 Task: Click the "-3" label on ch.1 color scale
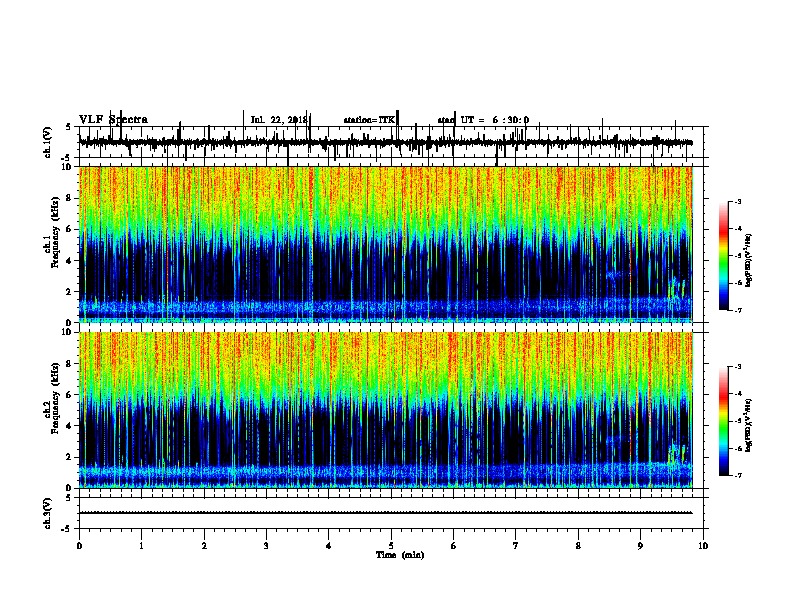pos(738,202)
